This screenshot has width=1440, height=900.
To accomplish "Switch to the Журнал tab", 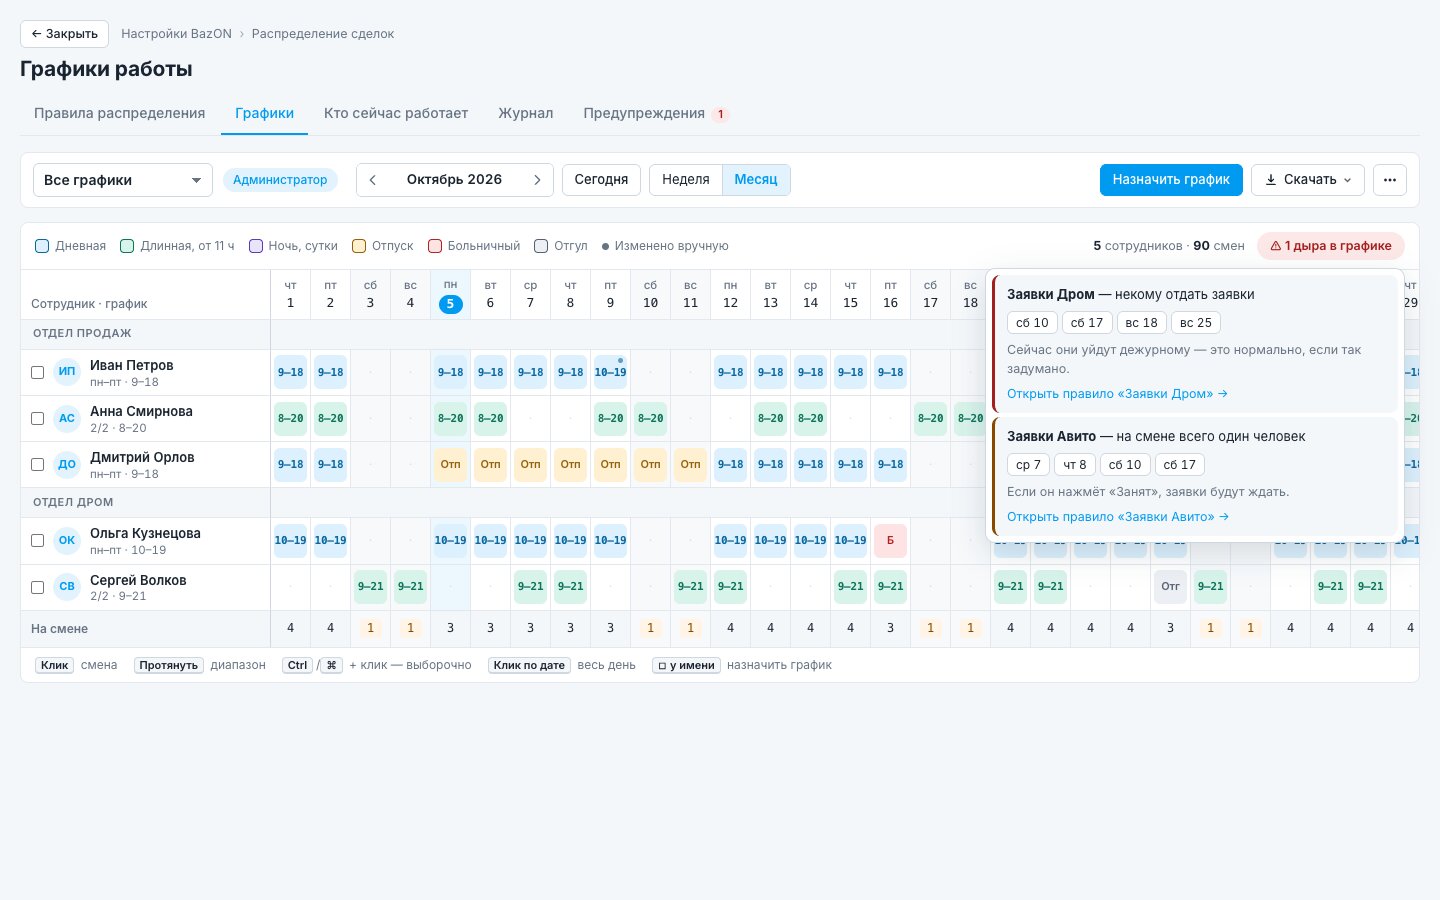I will click(x=526, y=113).
